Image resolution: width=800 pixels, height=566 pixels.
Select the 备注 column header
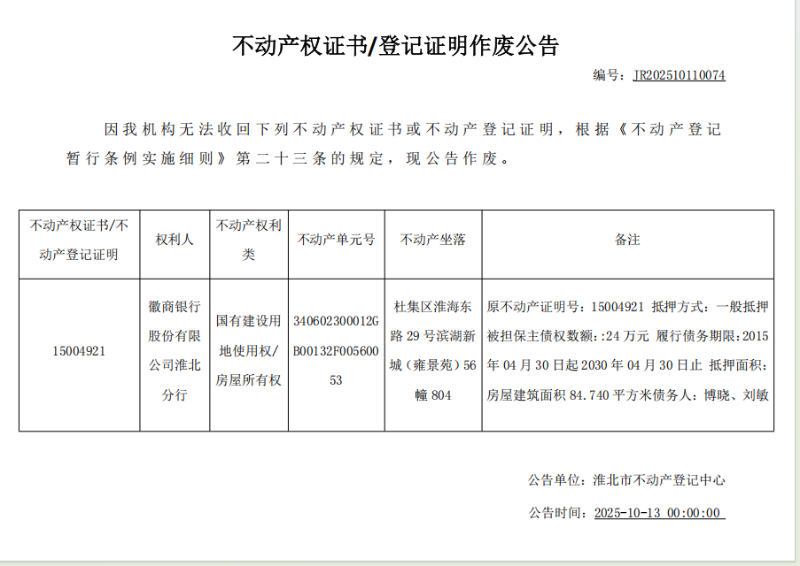point(627,241)
